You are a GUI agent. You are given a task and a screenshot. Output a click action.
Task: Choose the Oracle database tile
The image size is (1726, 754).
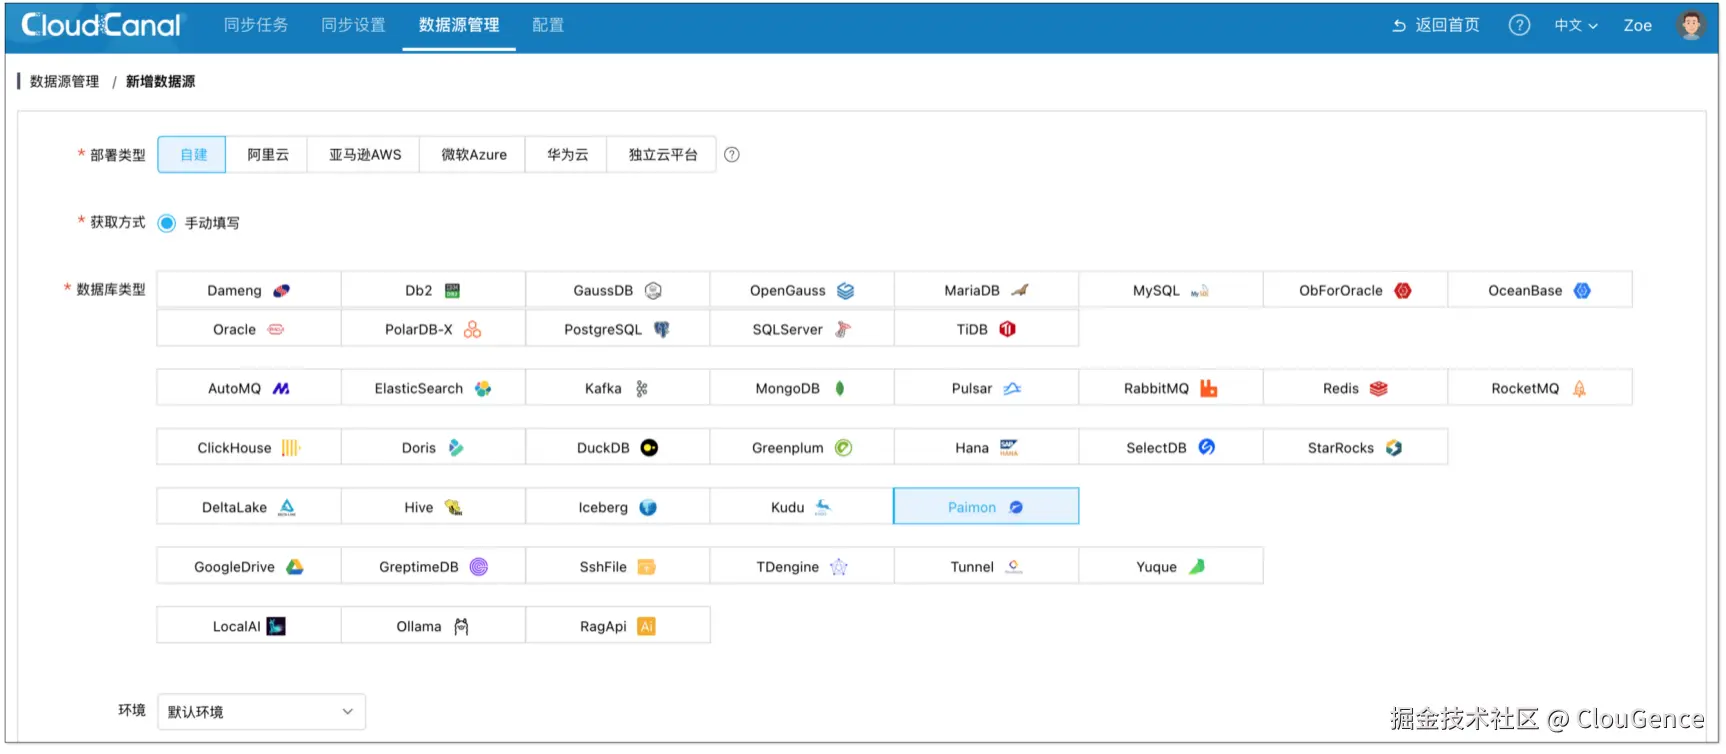point(249,329)
